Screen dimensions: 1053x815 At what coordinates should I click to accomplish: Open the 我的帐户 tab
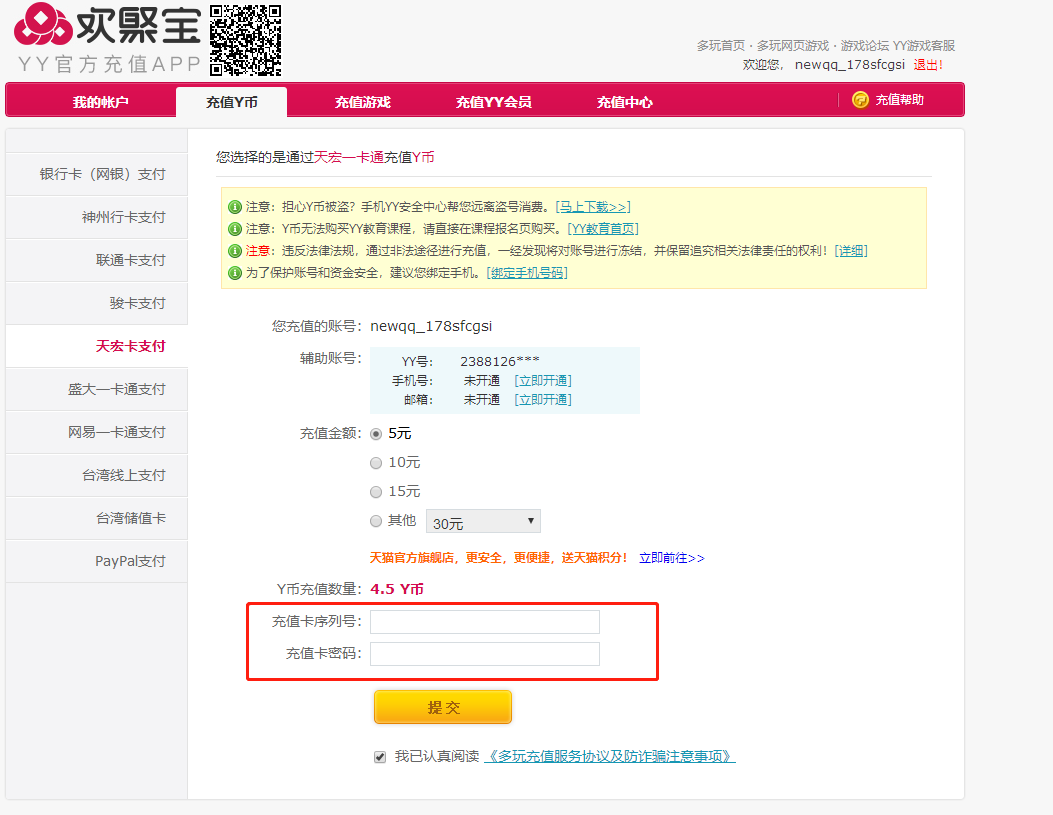click(x=101, y=102)
